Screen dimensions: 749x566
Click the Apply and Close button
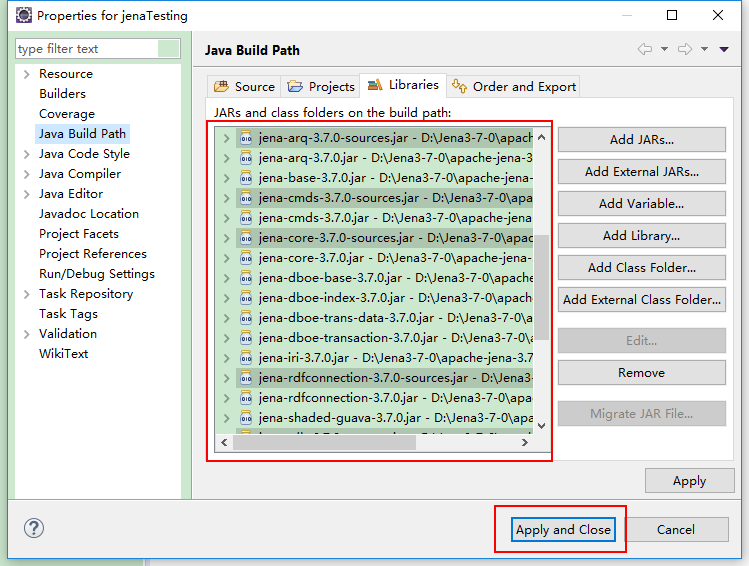562,529
